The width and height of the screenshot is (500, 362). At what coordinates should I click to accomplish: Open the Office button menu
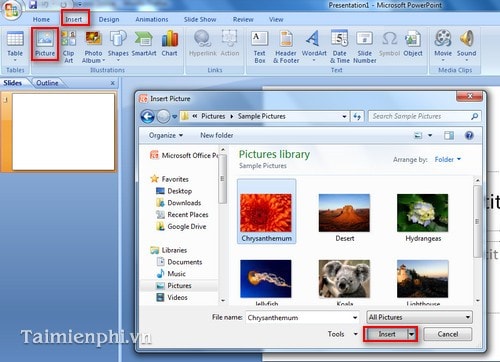(11, 9)
